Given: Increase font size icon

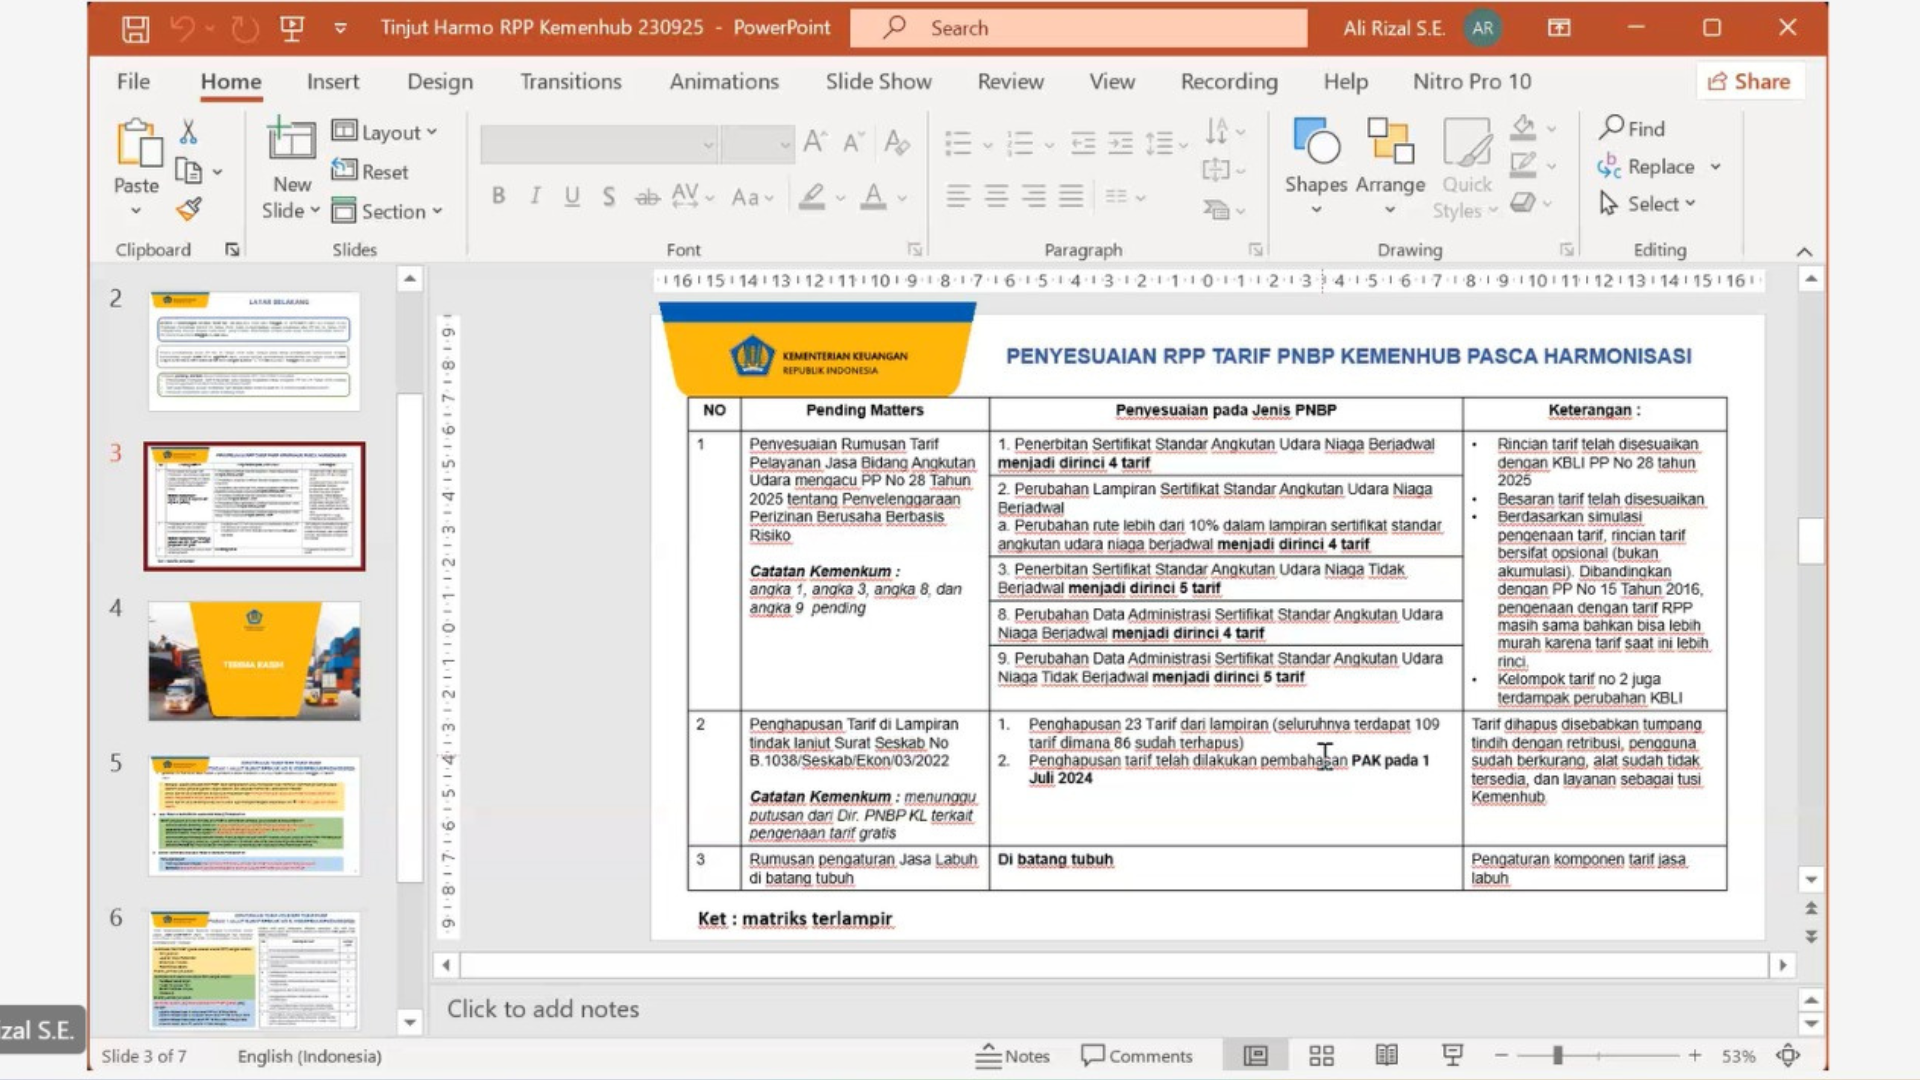Looking at the screenshot, I should pyautogui.click(x=815, y=142).
